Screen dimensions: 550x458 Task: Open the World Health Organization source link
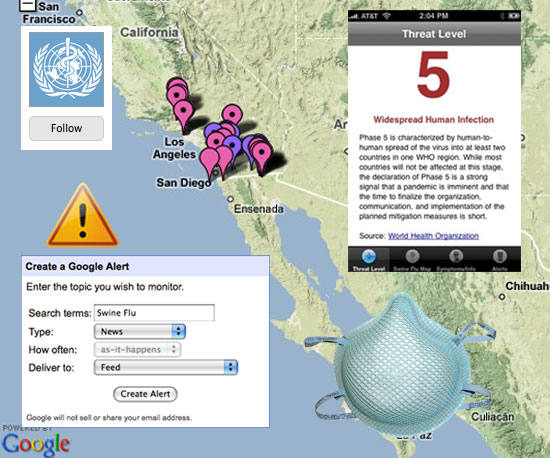click(x=433, y=236)
